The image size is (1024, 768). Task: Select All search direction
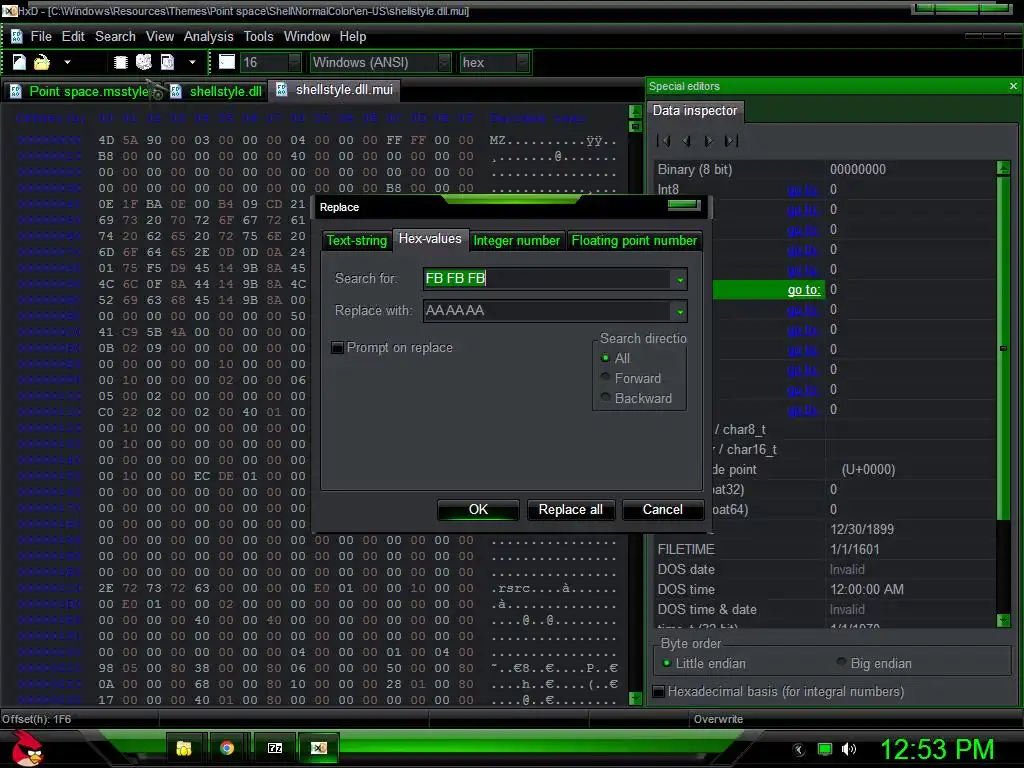pyautogui.click(x=605, y=358)
